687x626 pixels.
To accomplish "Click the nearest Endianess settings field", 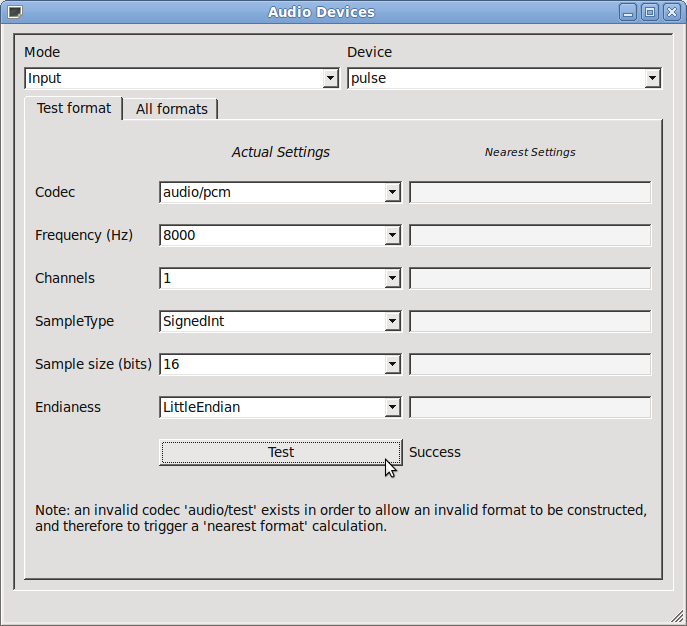I will pyautogui.click(x=530, y=407).
